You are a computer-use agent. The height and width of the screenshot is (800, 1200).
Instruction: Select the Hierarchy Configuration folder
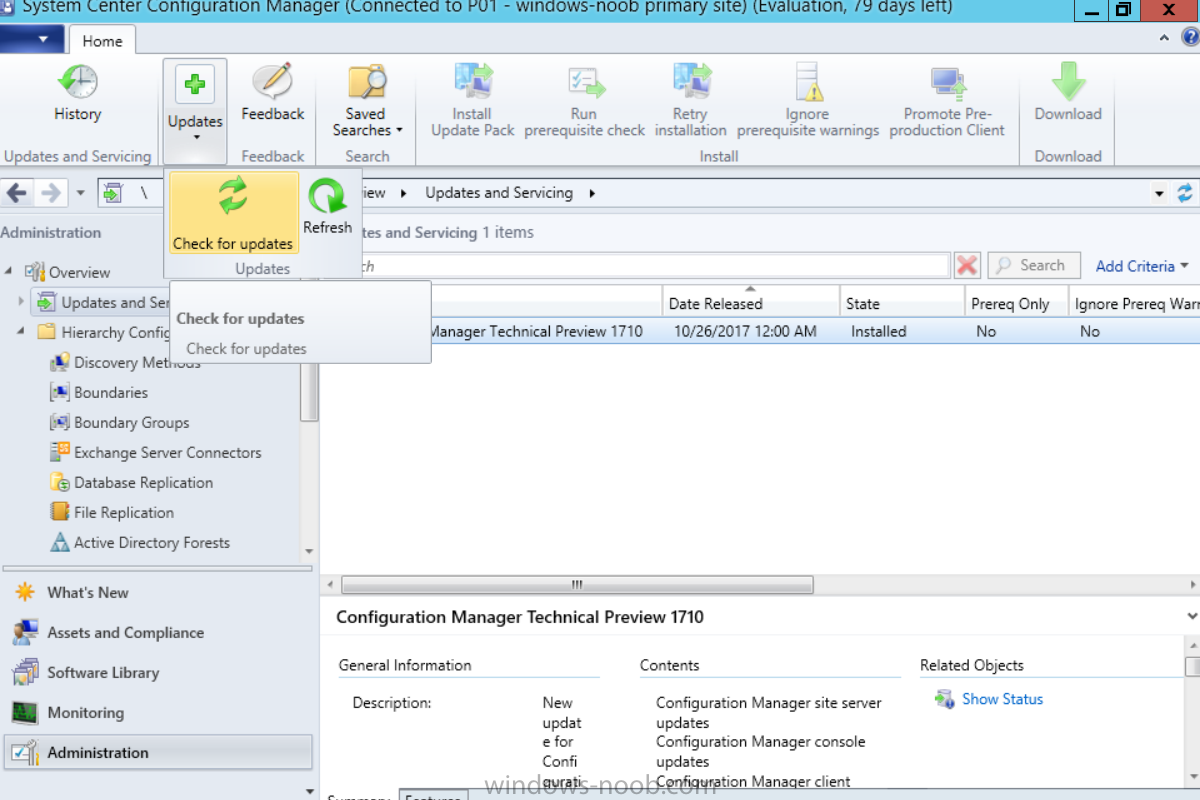click(x=105, y=332)
